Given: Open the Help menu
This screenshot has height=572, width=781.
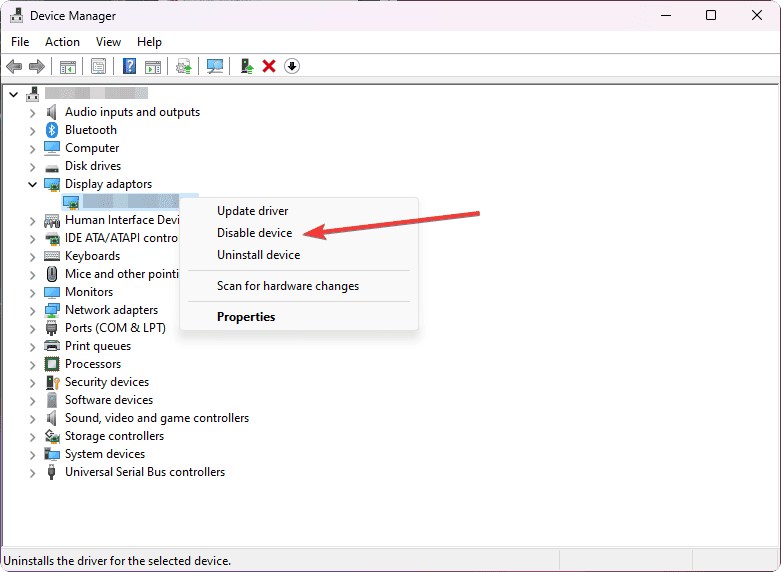Looking at the screenshot, I should (149, 42).
